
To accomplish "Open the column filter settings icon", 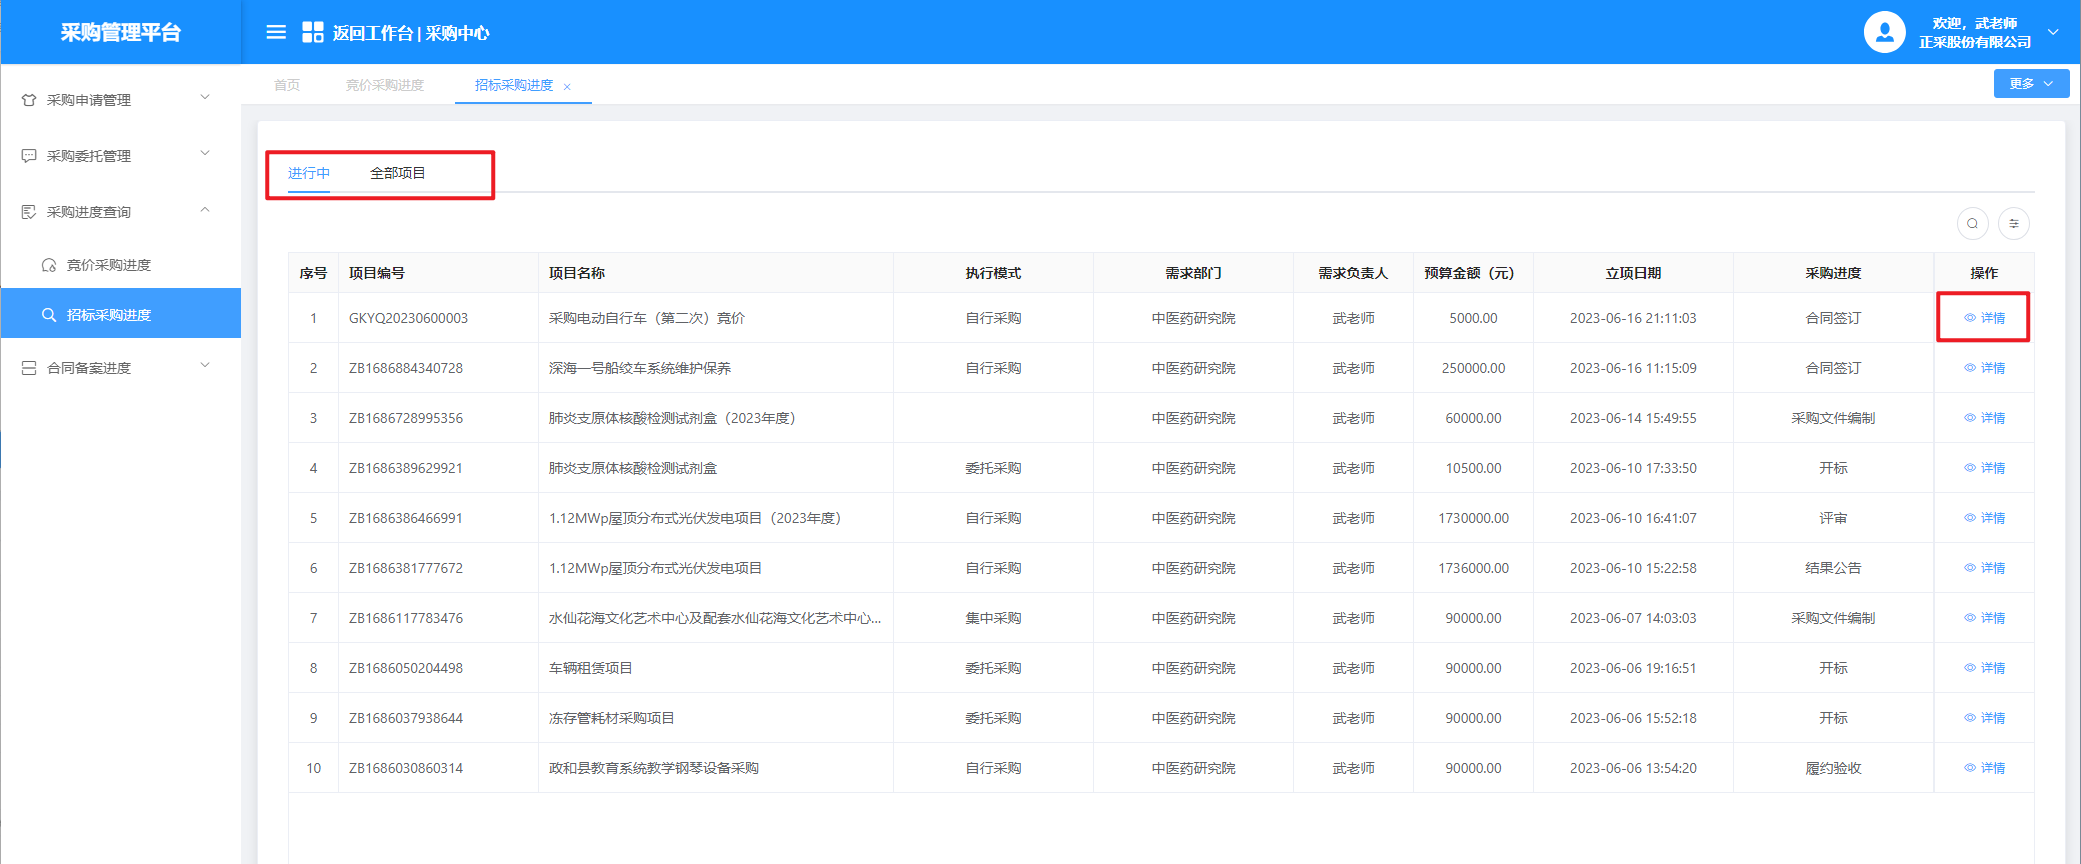I will 2014,223.
